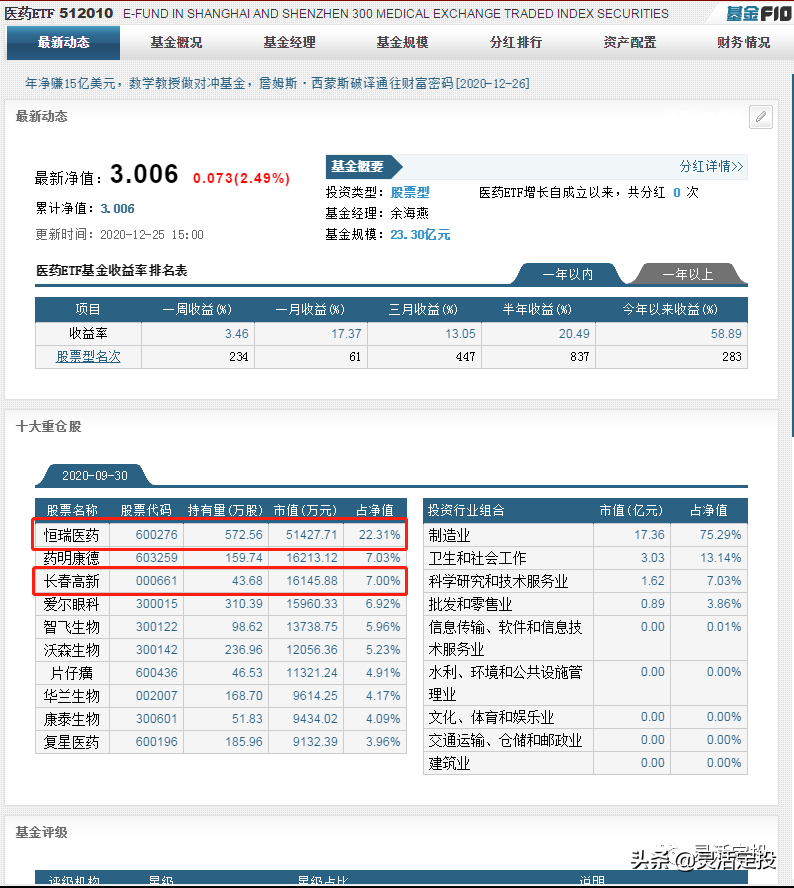Click the stock name 复星医药
The height and width of the screenshot is (888, 794).
point(71,742)
